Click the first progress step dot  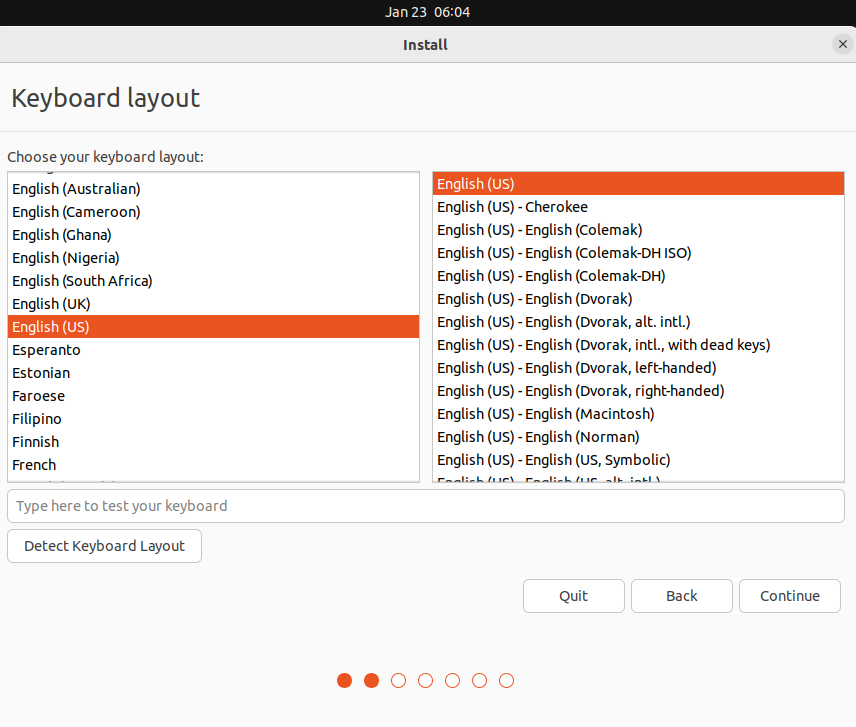pyautogui.click(x=344, y=681)
